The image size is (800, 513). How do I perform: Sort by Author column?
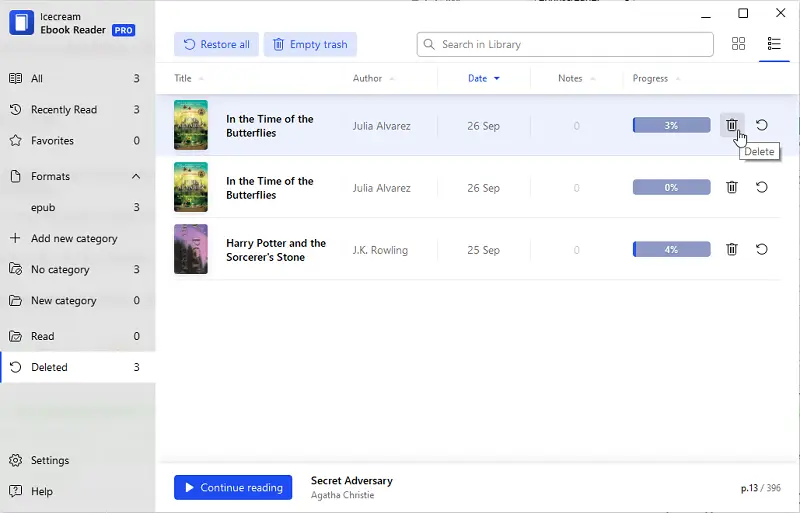pos(373,79)
